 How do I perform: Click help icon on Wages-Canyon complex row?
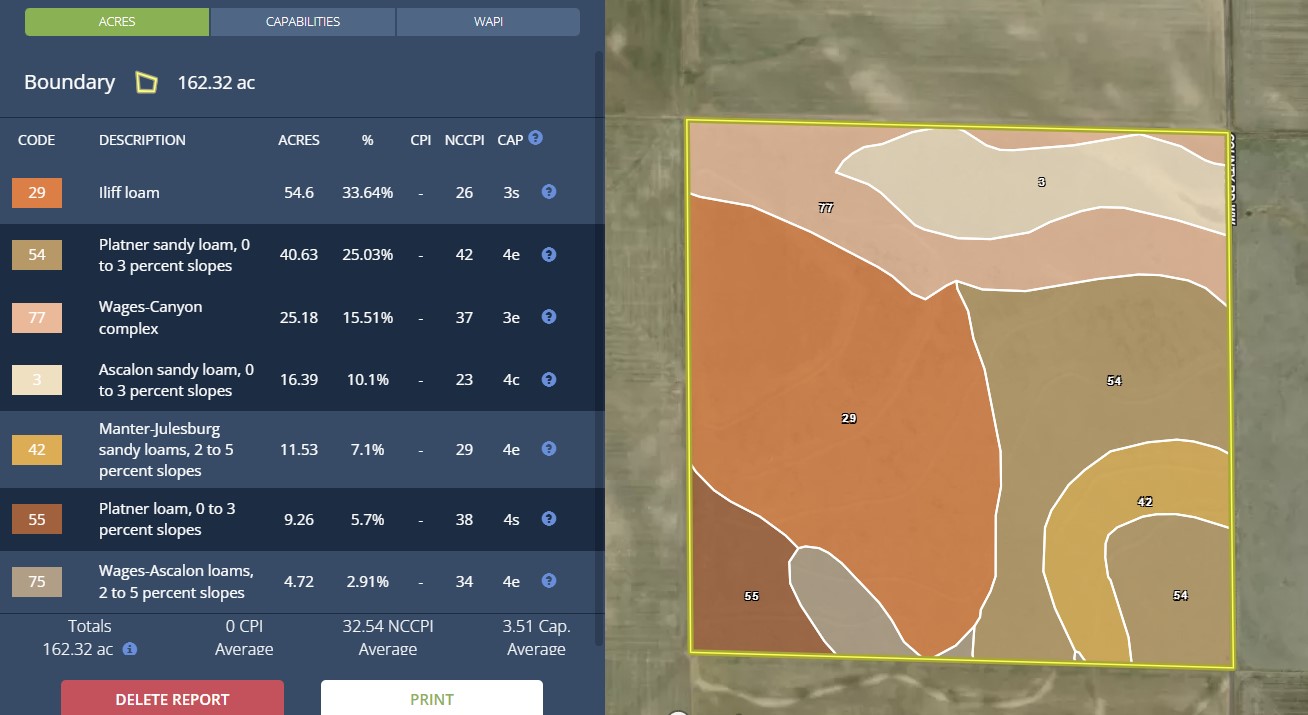548,317
